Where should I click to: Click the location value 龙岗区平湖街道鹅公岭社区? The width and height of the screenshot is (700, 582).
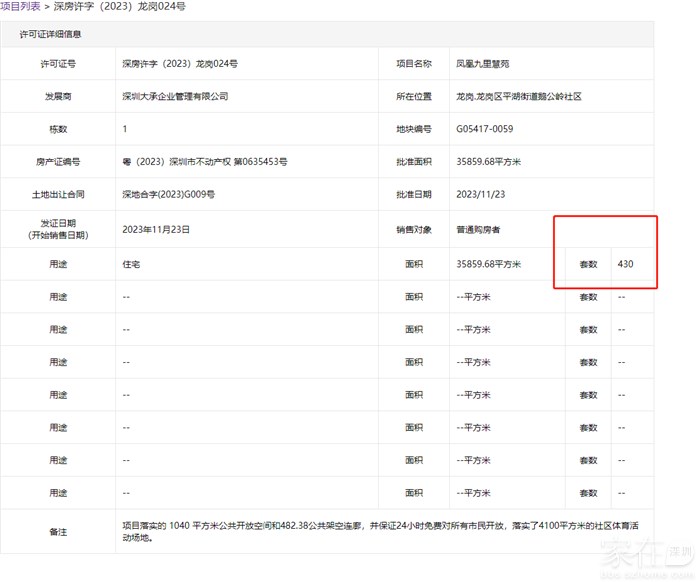tap(518, 96)
